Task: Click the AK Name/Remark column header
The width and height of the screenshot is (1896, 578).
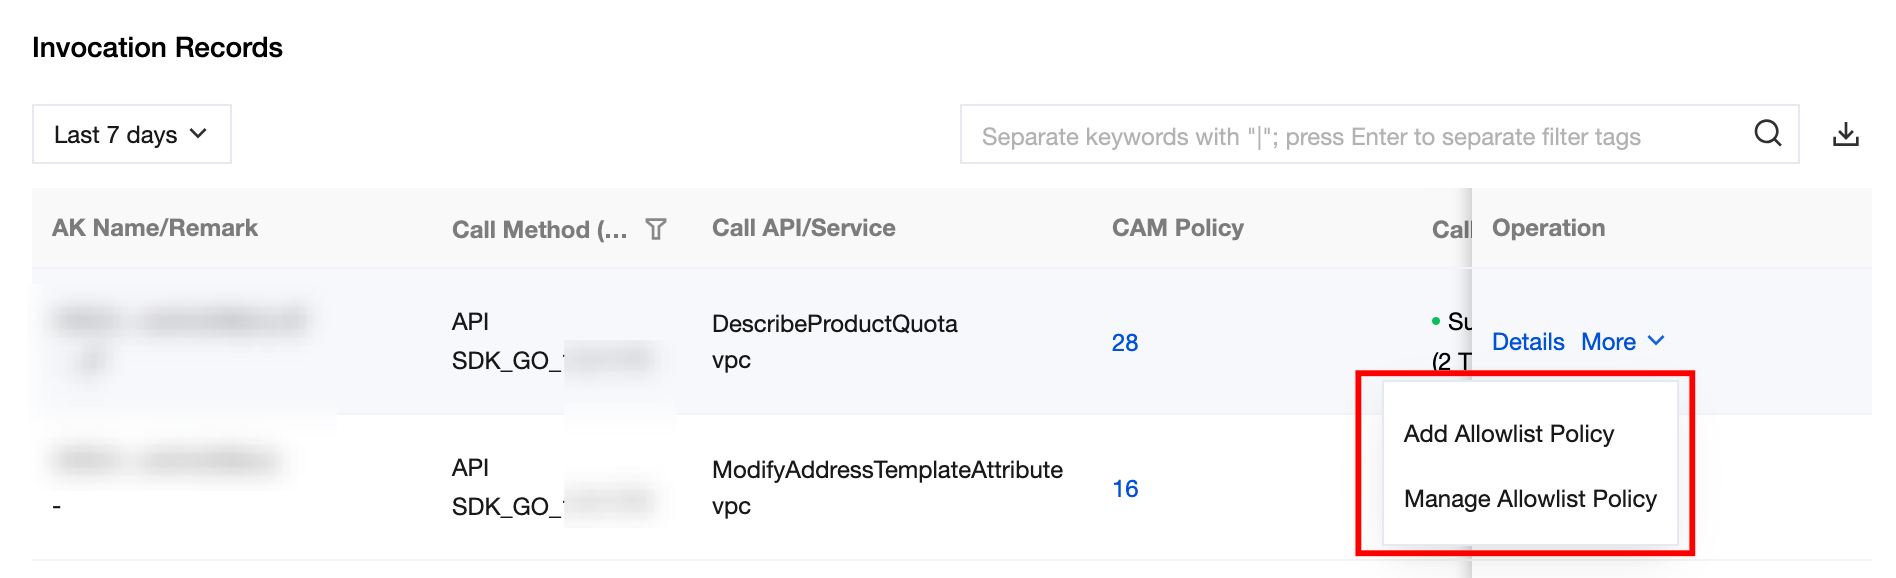Action: [x=155, y=228]
